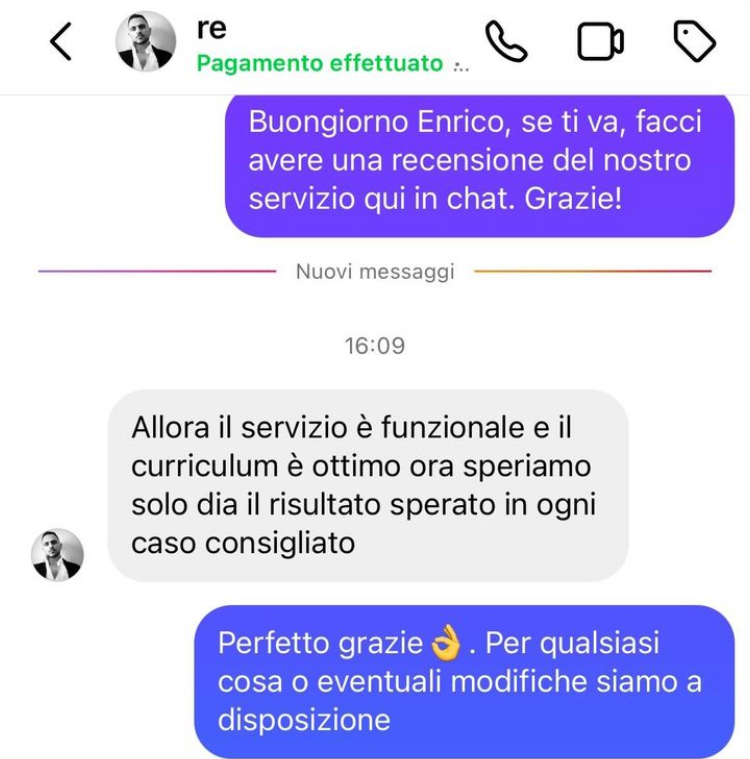Open the label tag icon
This screenshot has width=750, height=759.
tap(694, 41)
